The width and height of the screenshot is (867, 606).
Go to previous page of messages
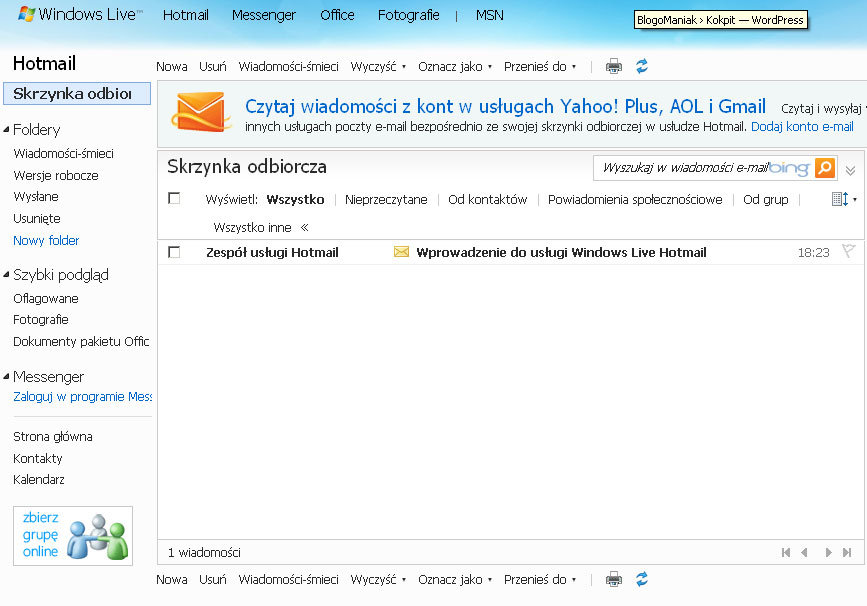click(x=805, y=552)
